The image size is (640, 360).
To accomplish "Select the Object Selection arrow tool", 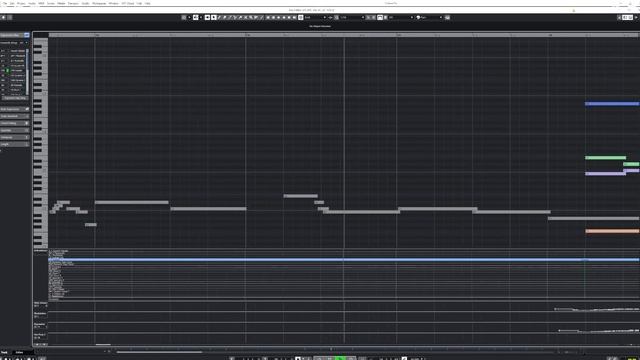I will [x=207, y=18].
